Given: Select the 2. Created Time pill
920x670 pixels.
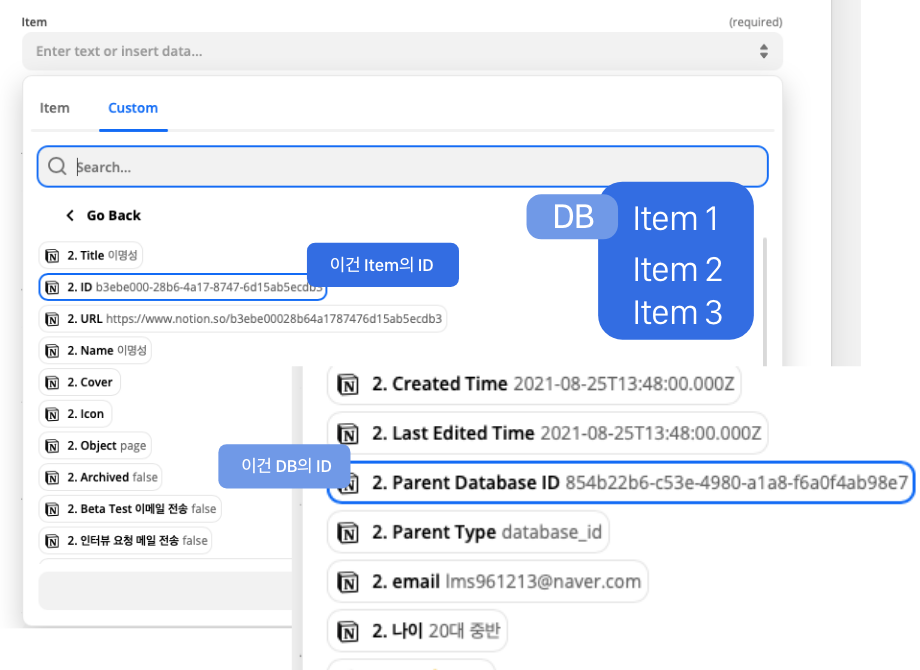Looking at the screenshot, I should tap(534, 384).
